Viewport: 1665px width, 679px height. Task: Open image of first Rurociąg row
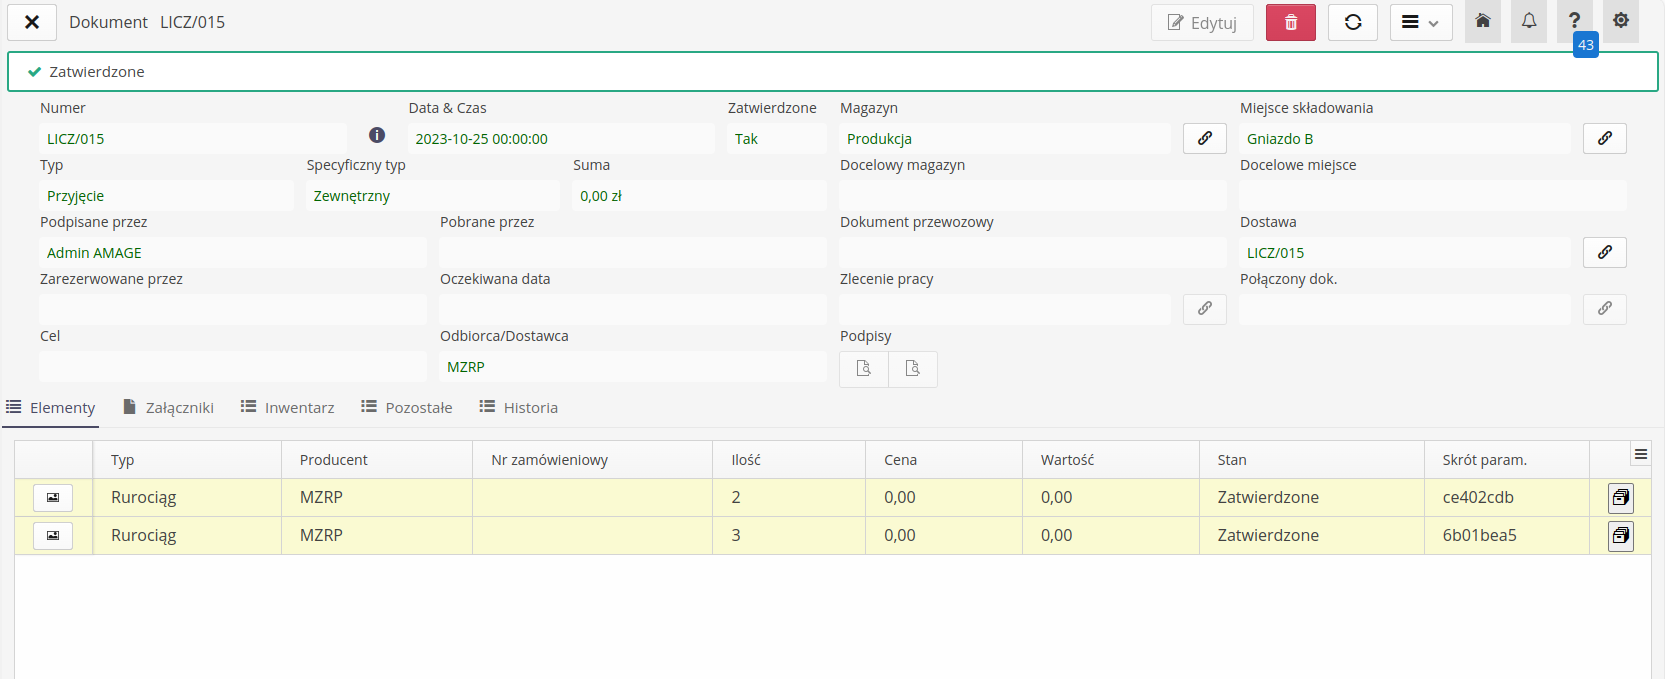pos(53,497)
